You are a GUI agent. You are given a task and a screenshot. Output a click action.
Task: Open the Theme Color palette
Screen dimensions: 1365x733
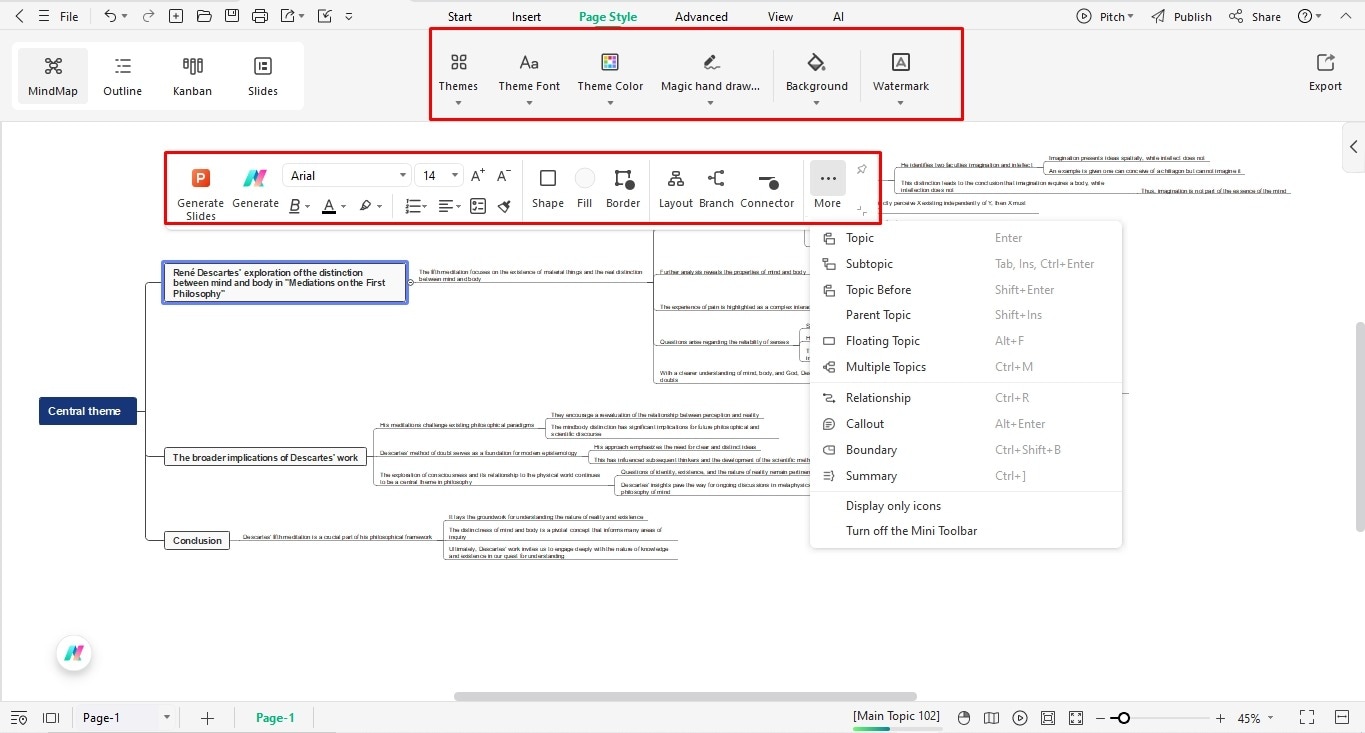tap(610, 78)
